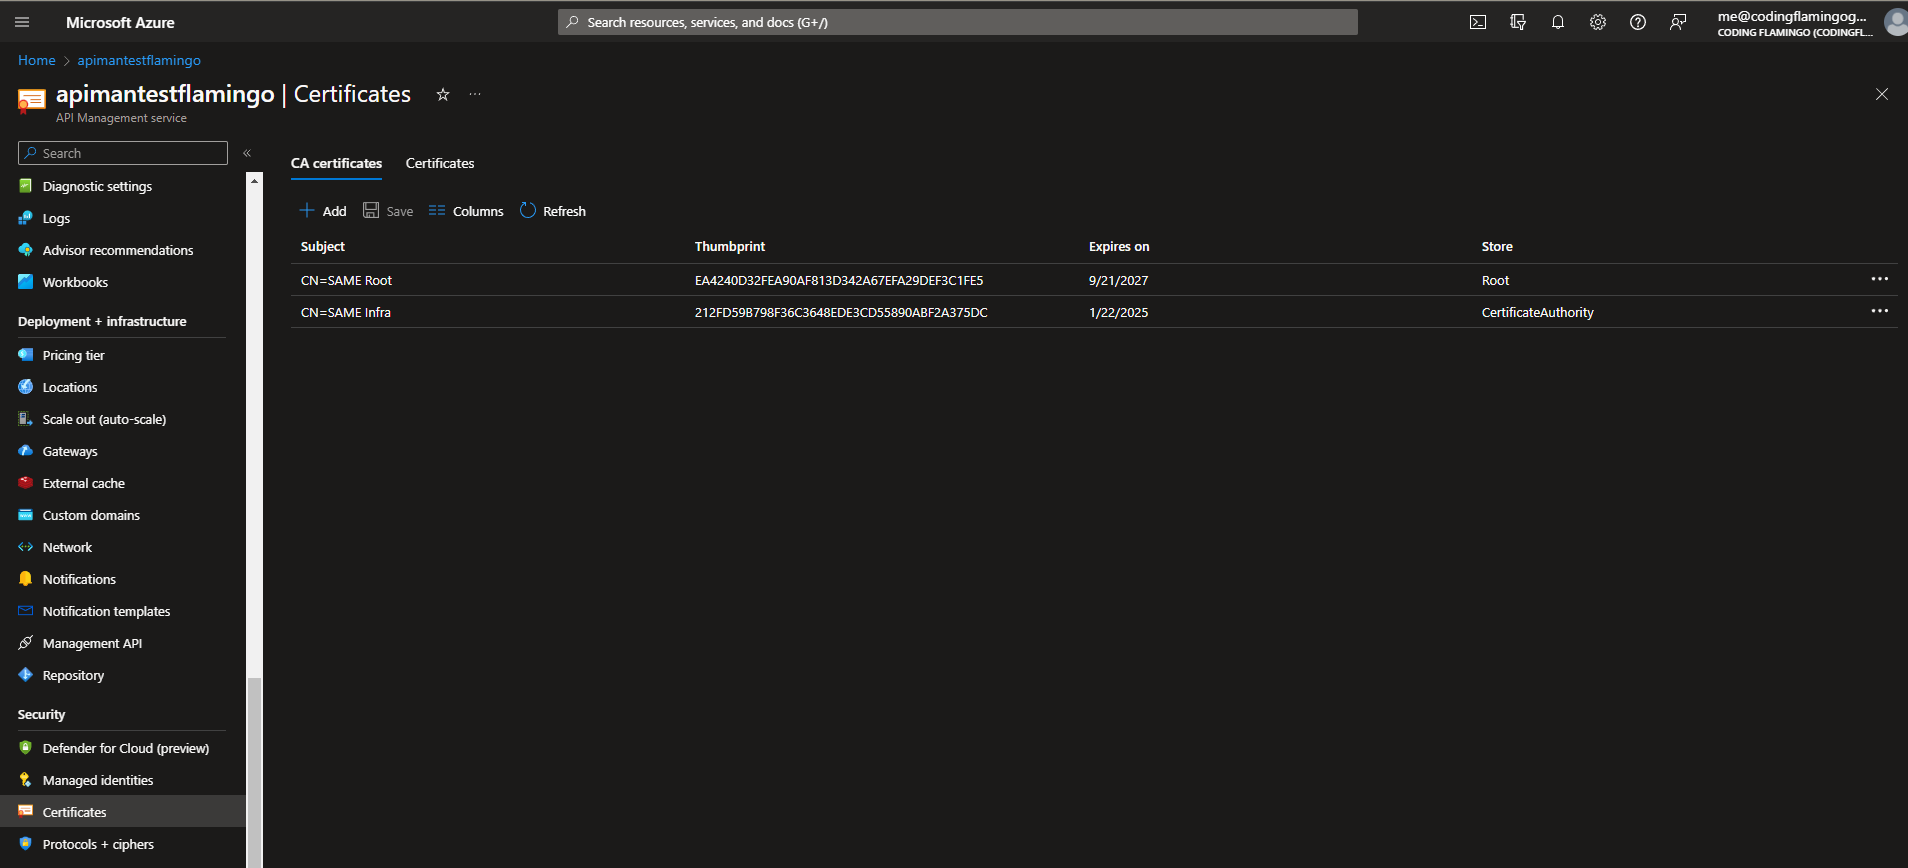Click apimantestflamingo breadcrumb link
This screenshot has height=868, width=1908.
139,60
